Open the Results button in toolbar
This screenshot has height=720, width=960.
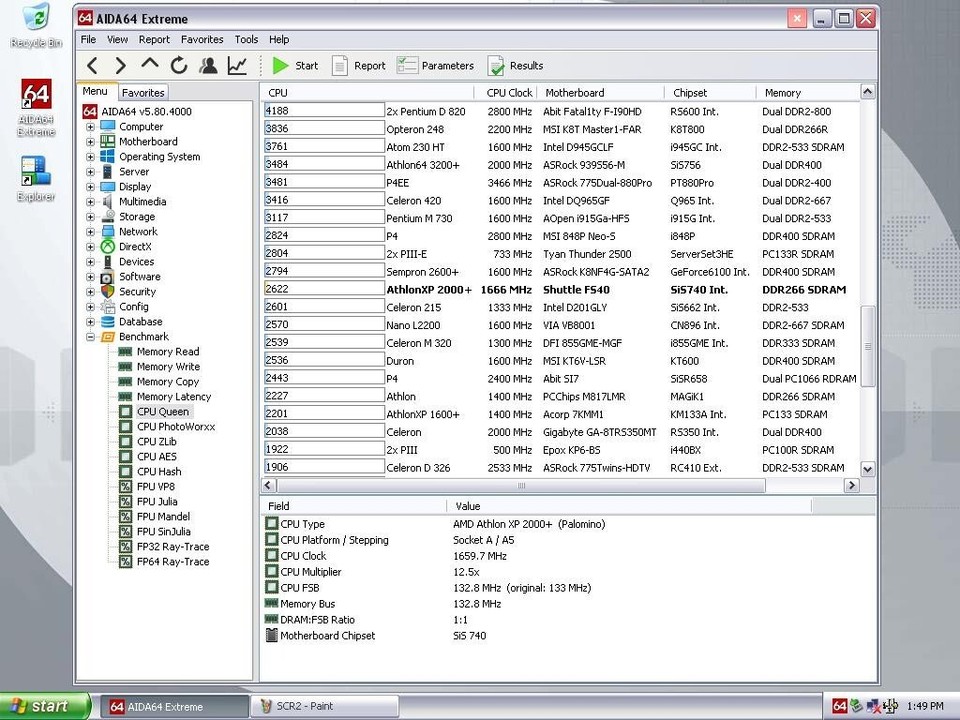(x=515, y=66)
